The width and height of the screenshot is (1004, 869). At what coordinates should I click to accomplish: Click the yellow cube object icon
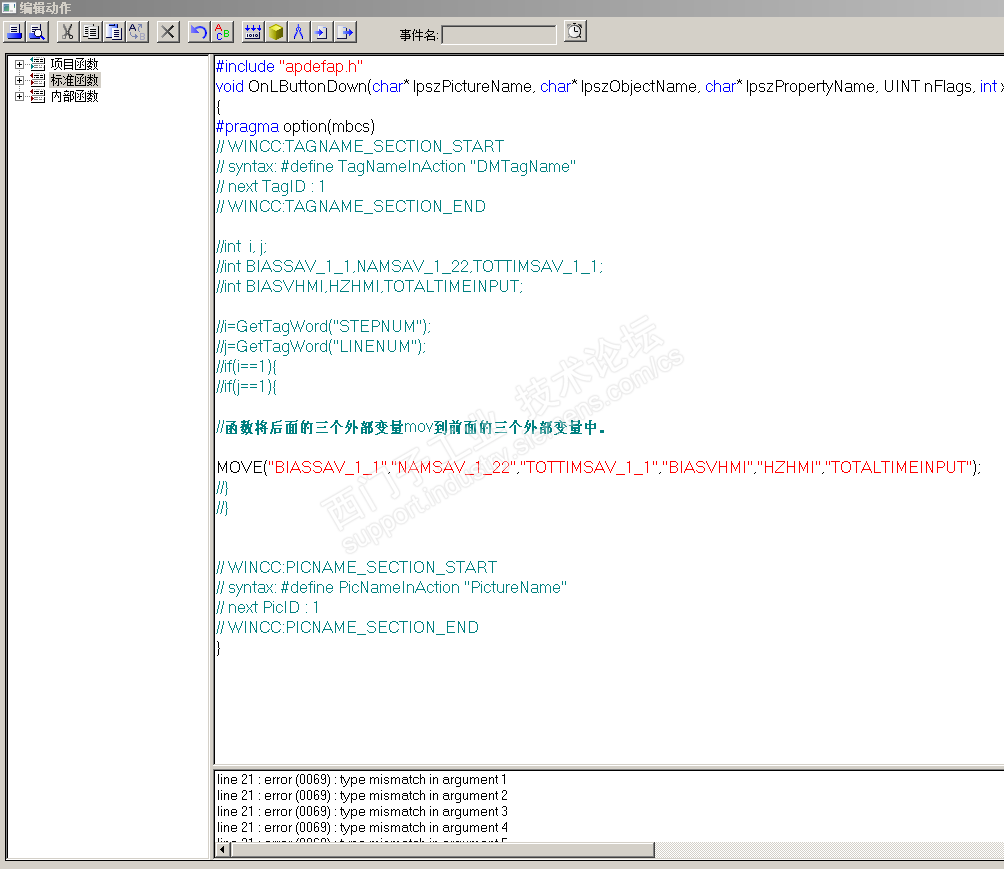point(276,32)
